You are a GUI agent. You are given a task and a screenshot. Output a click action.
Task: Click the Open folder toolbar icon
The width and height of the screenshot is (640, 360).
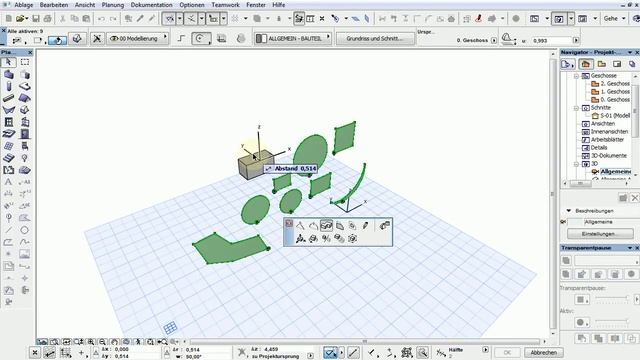[x=20, y=19]
